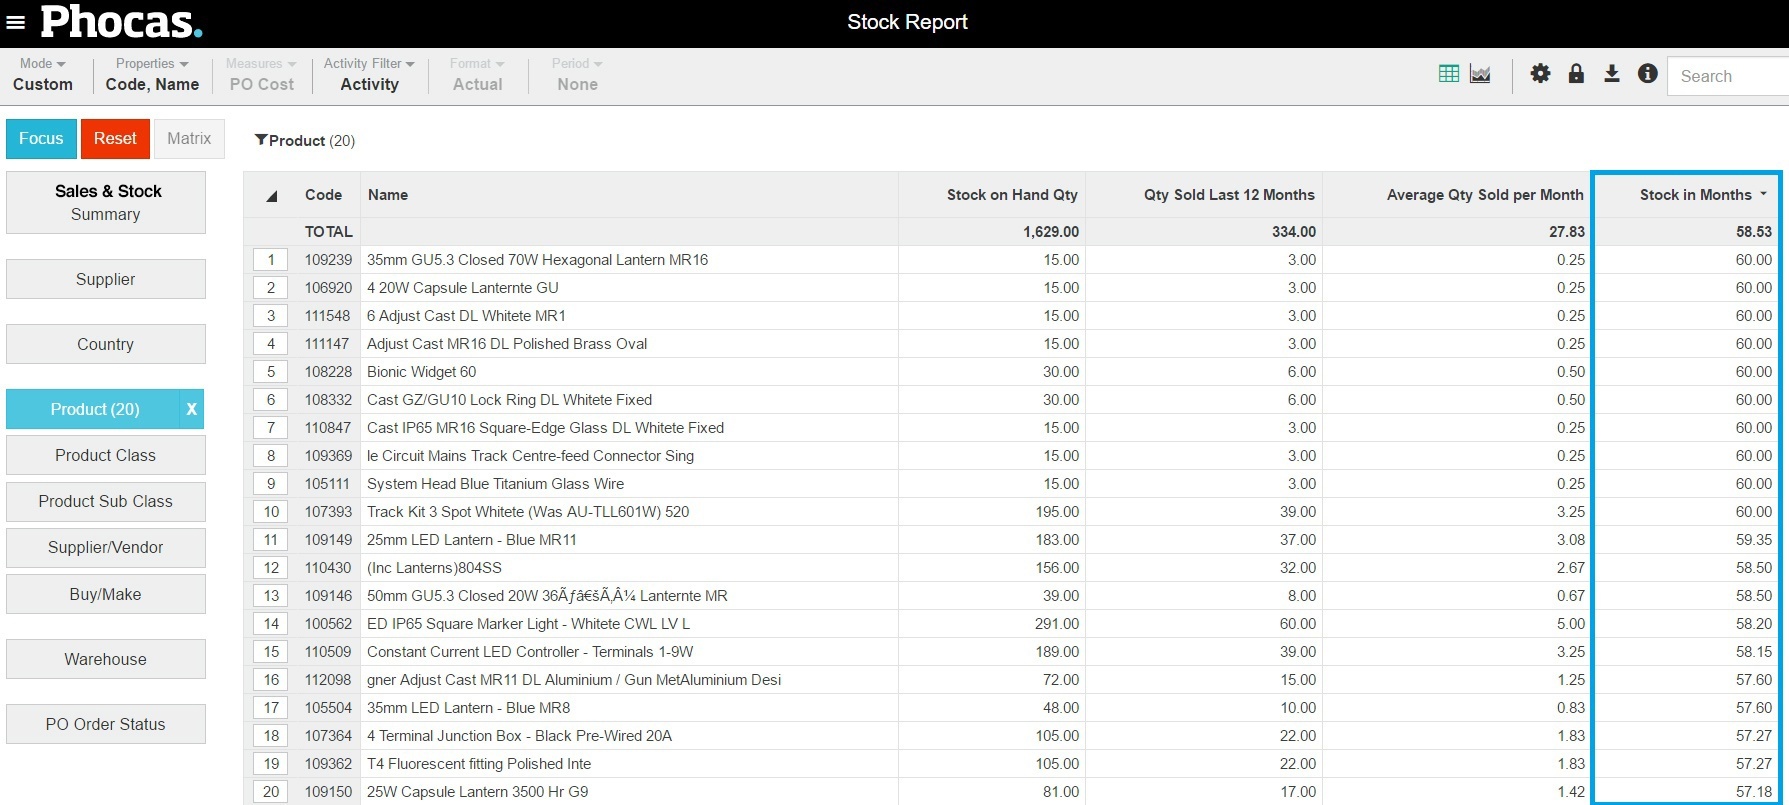Open Measures PO Cost dropdown
This screenshot has width=1789, height=805.
[262, 75]
